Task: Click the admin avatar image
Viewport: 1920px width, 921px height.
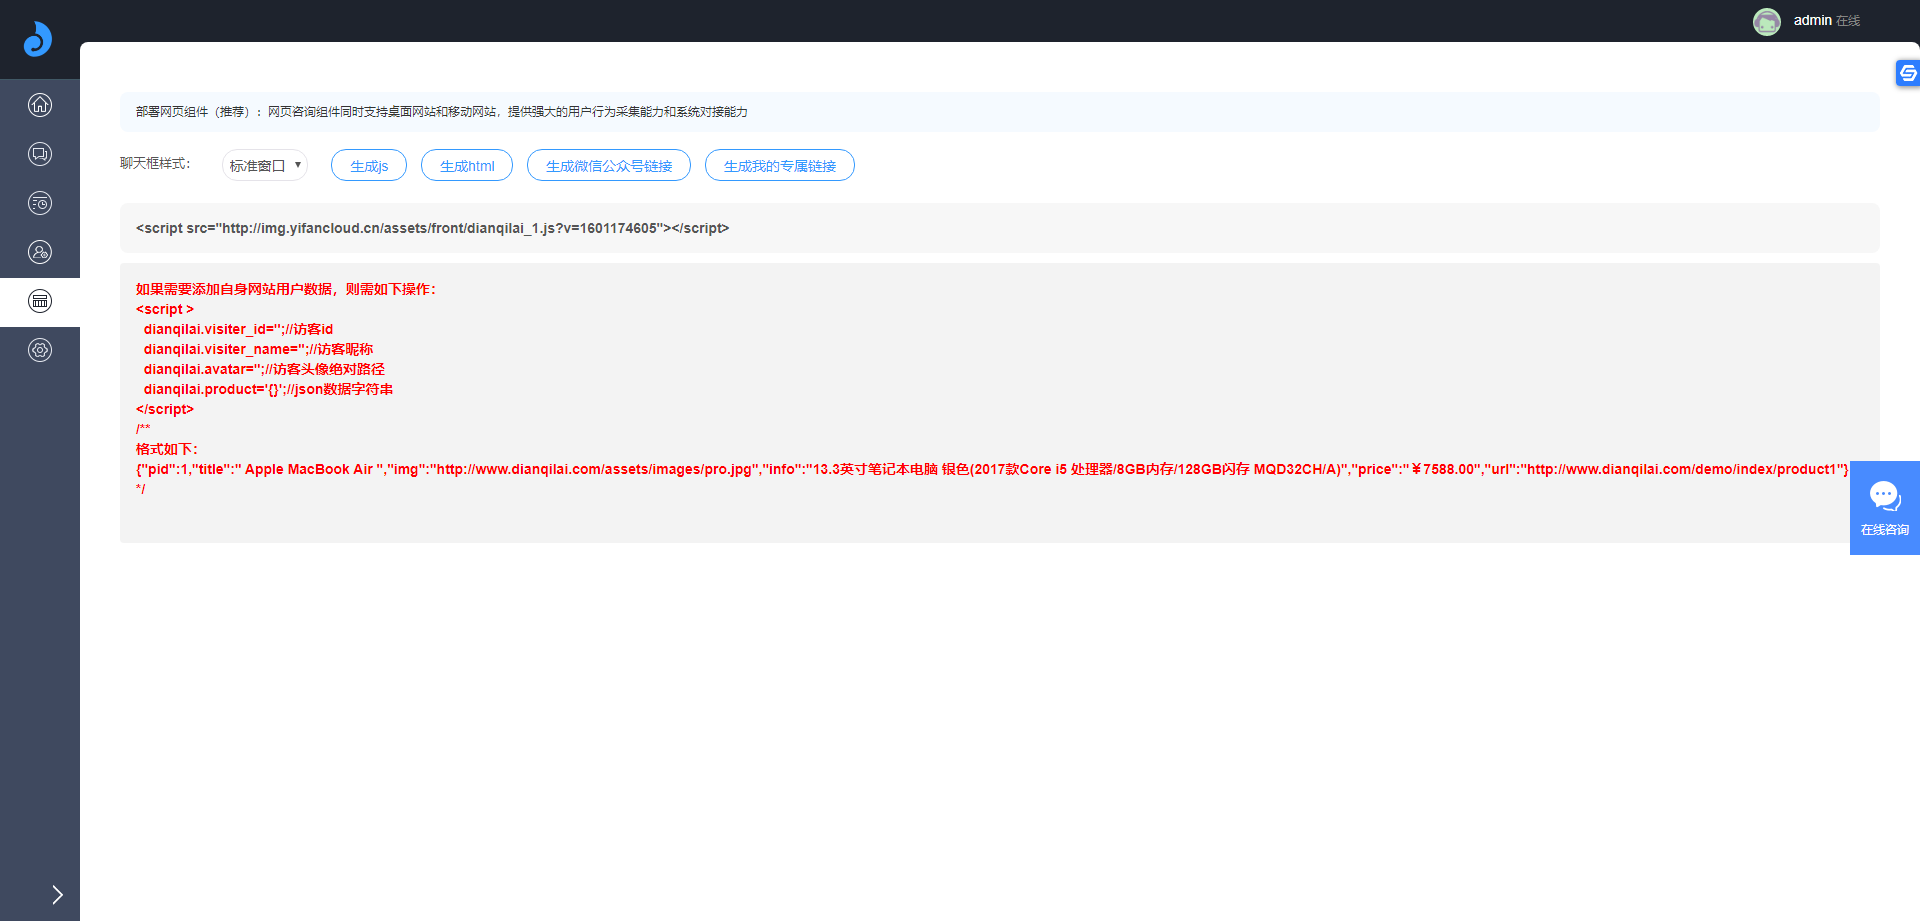Action: (1766, 21)
